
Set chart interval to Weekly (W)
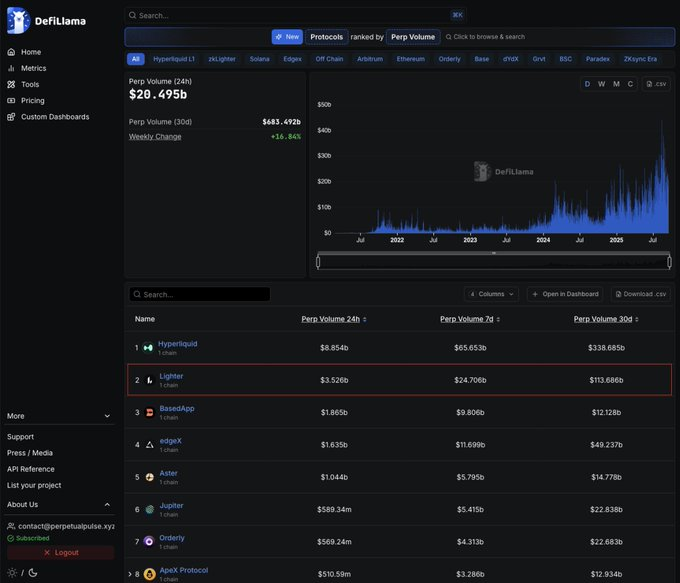coord(602,84)
